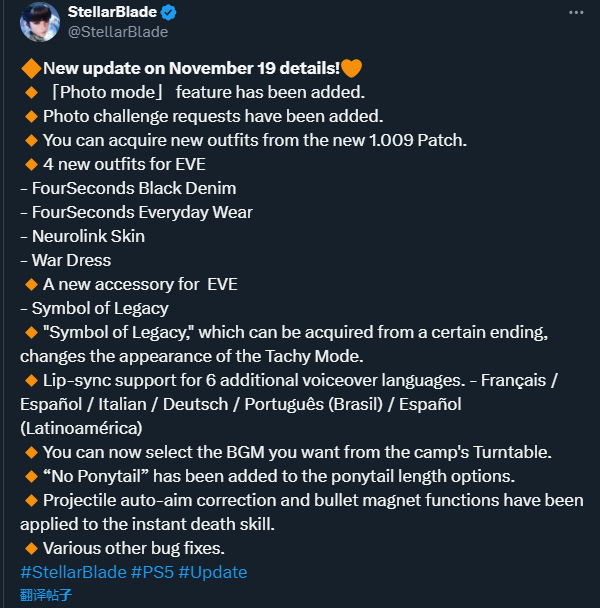Open the #Update hashtag
The width and height of the screenshot is (600, 608).
point(213,572)
